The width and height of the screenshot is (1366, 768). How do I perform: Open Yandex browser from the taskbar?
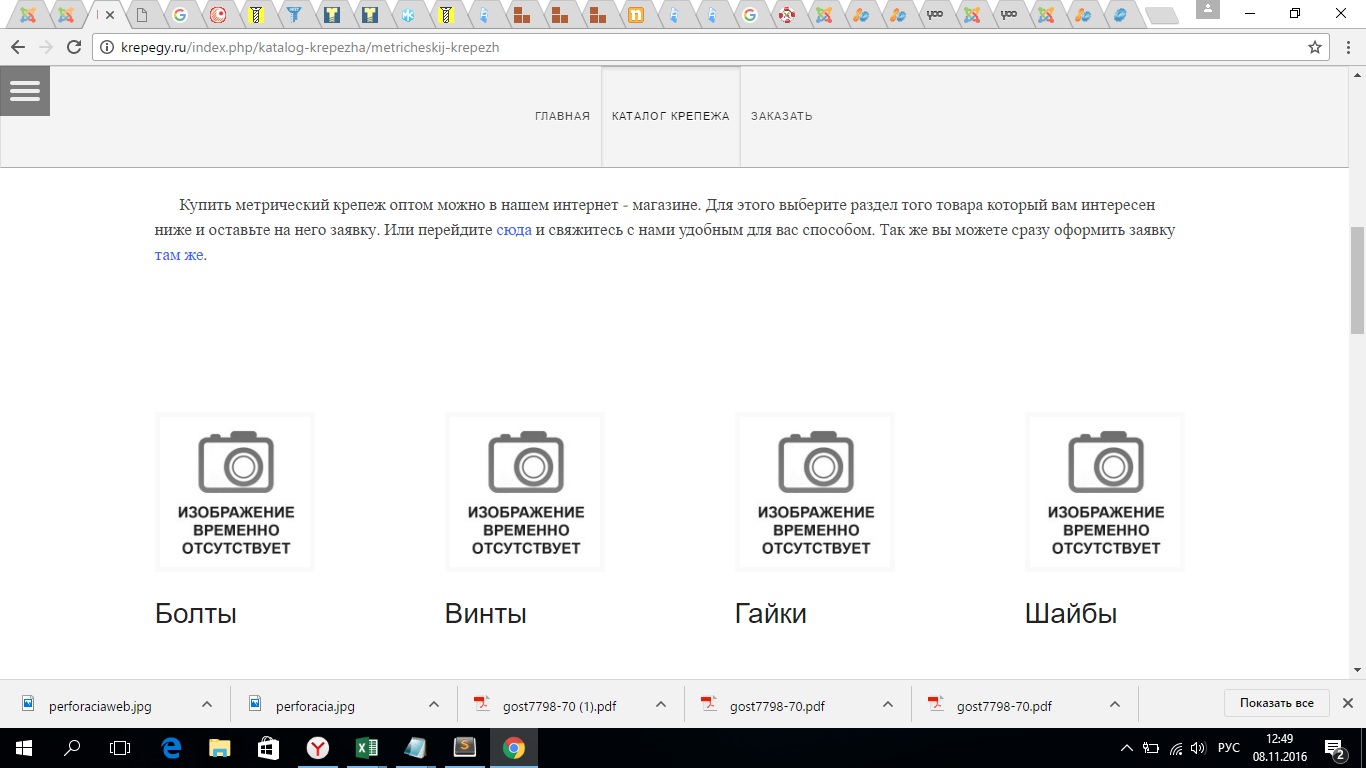coord(317,748)
